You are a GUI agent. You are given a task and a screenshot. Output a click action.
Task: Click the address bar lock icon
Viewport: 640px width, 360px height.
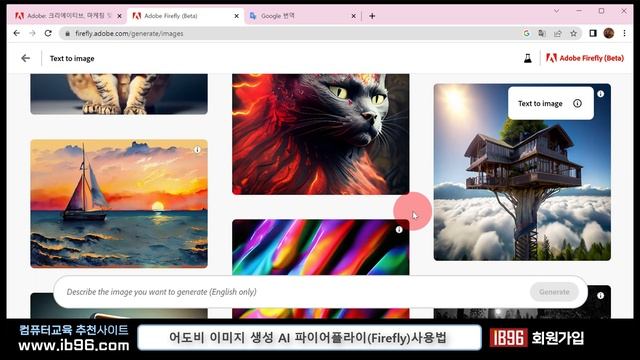[x=68, y=33]
